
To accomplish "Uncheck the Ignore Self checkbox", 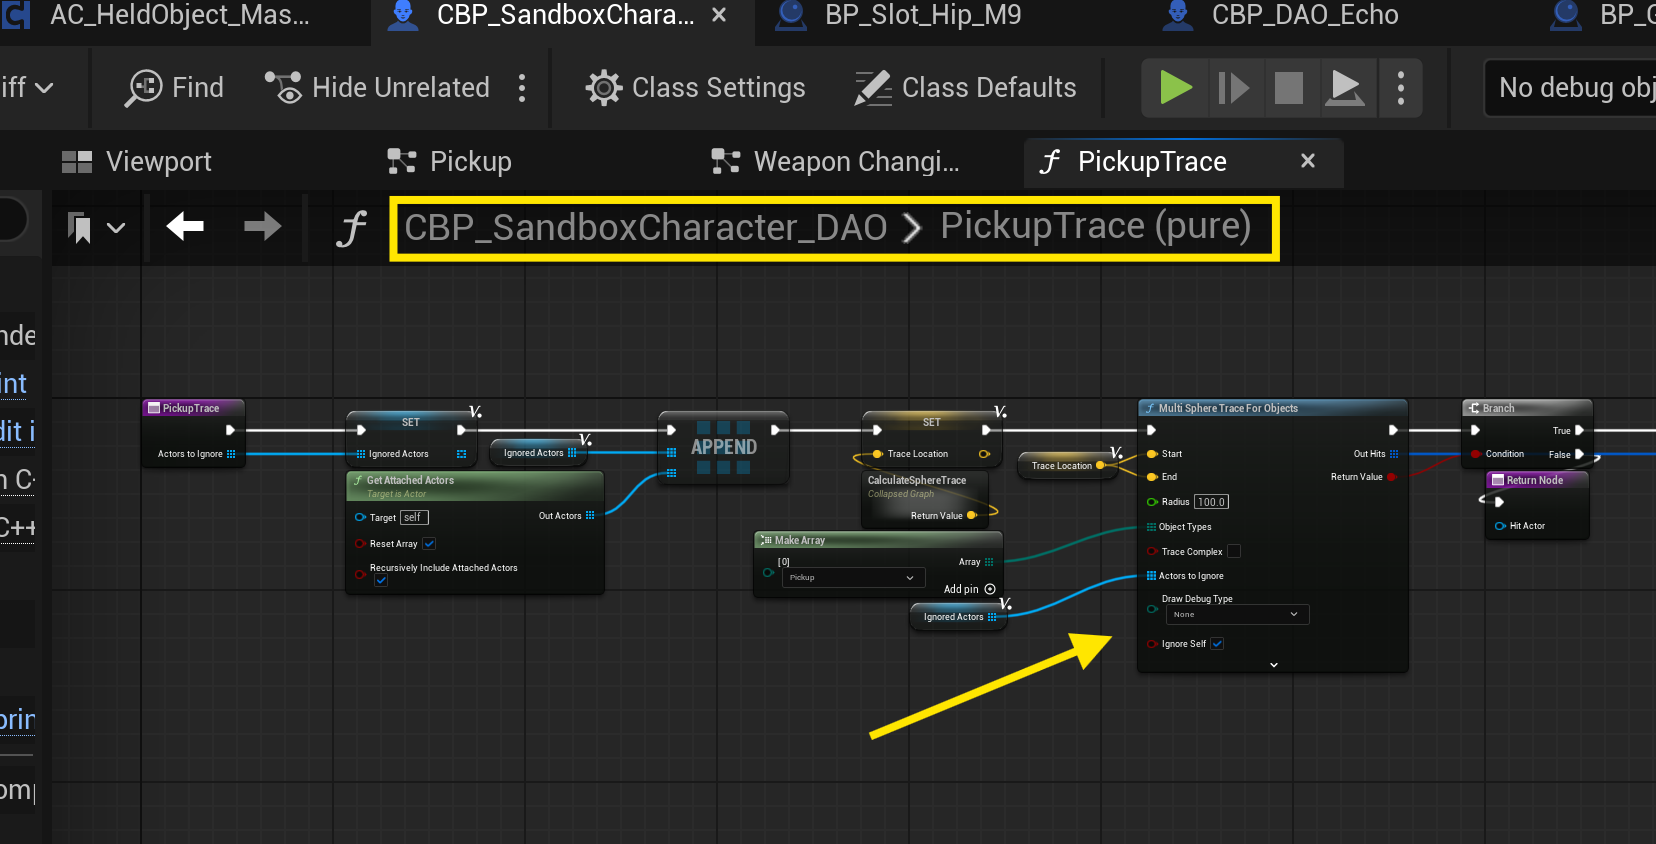I will coord(1217,644).
